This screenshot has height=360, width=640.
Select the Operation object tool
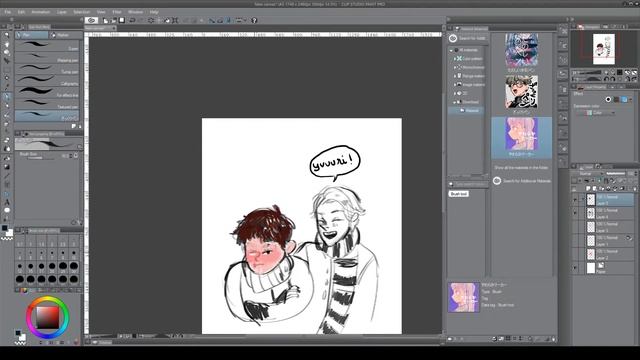[x=7, y=52]
